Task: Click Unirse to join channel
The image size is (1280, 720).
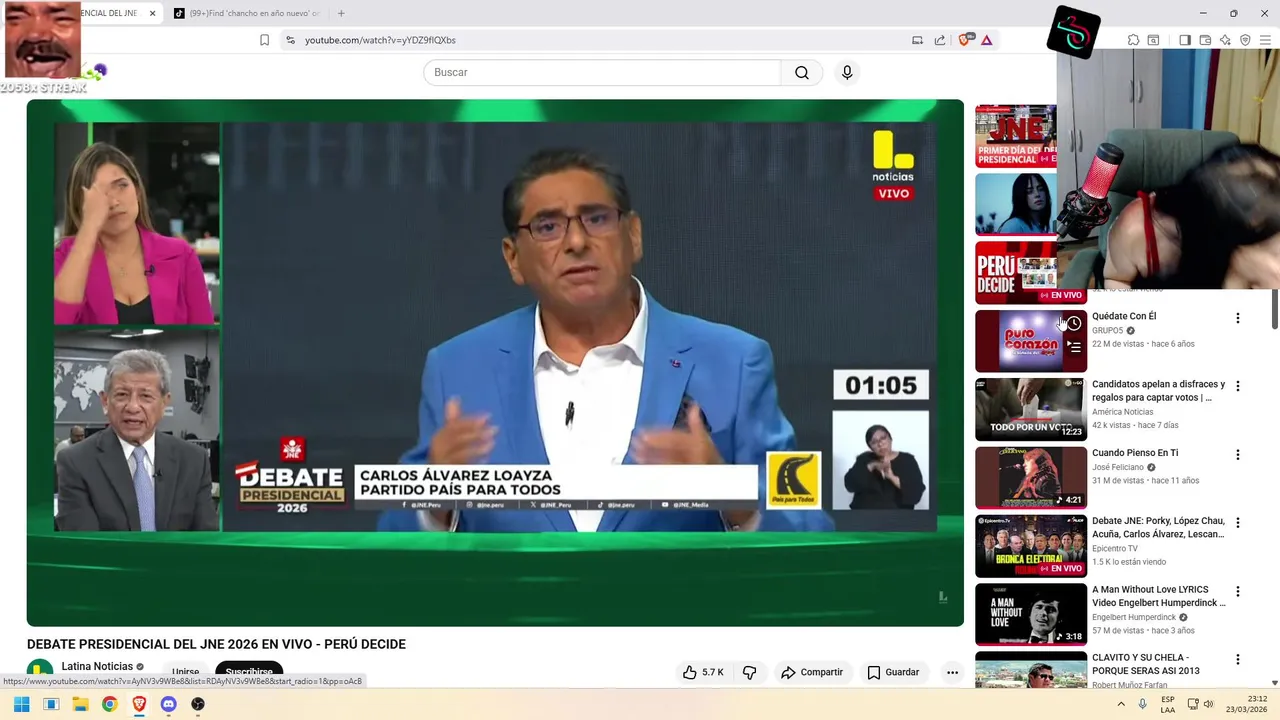Action: coord(186,672)
